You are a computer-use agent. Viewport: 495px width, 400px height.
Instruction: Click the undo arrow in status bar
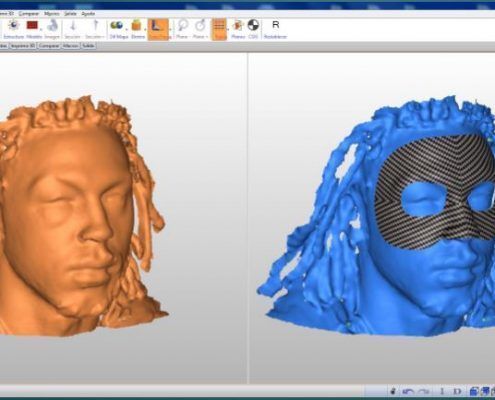409,391
